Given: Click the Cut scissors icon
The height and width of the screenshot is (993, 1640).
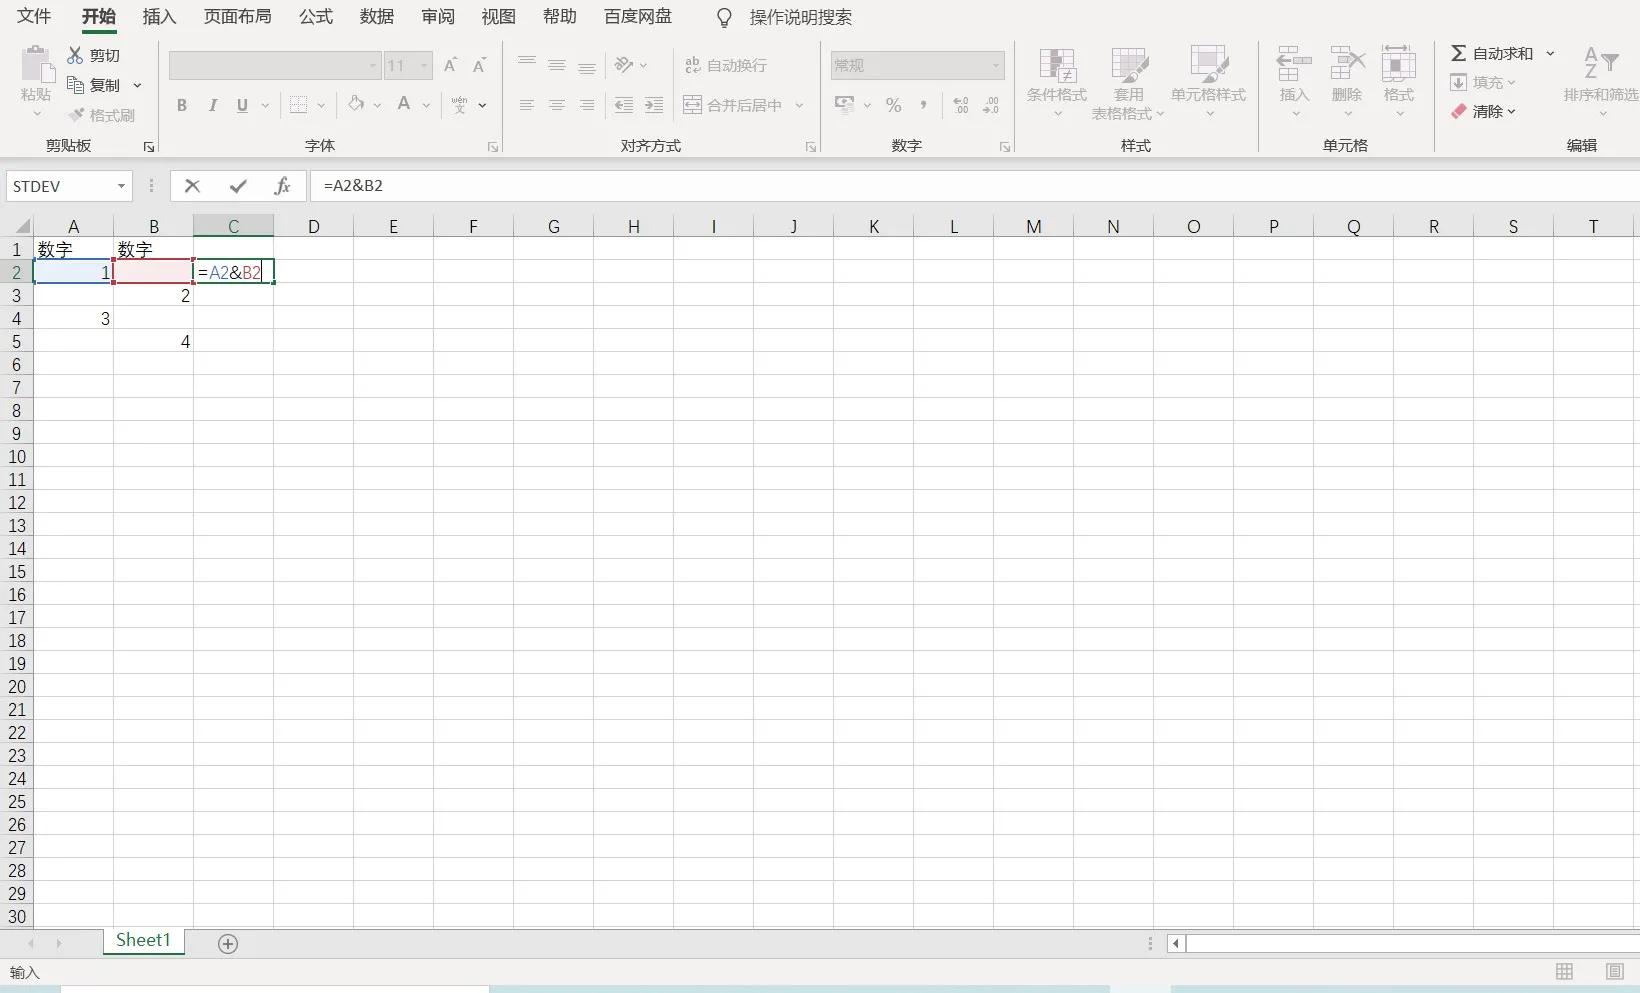Looking at the screenshot, I should (x=75, y=55).
